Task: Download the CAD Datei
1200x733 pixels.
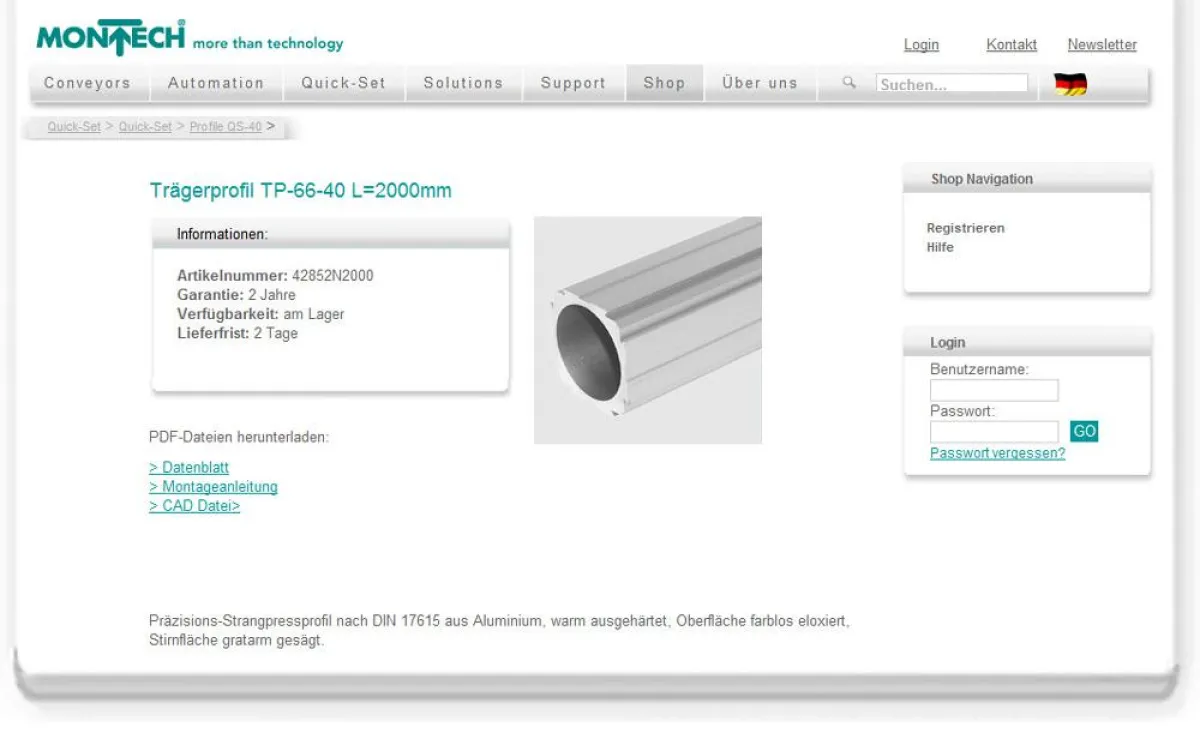Action: point(194,506)
